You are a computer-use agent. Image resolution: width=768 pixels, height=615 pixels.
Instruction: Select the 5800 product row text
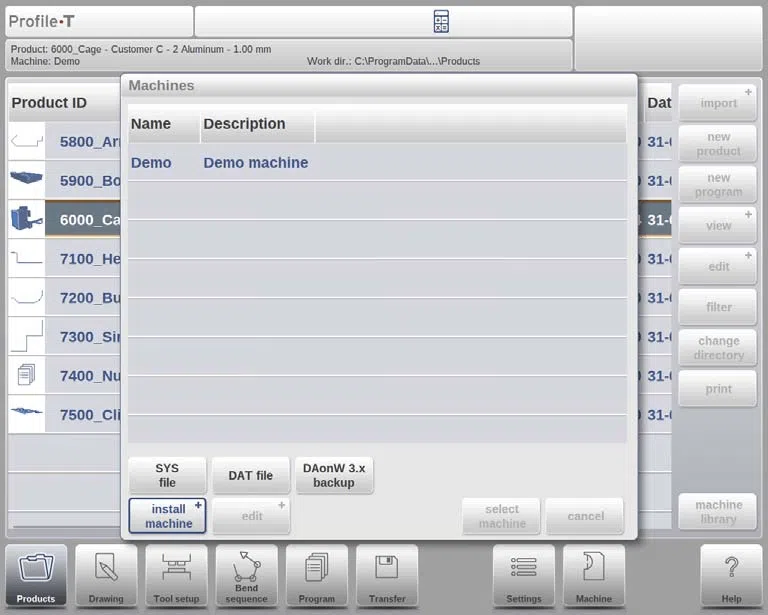(x=90, y=142)
